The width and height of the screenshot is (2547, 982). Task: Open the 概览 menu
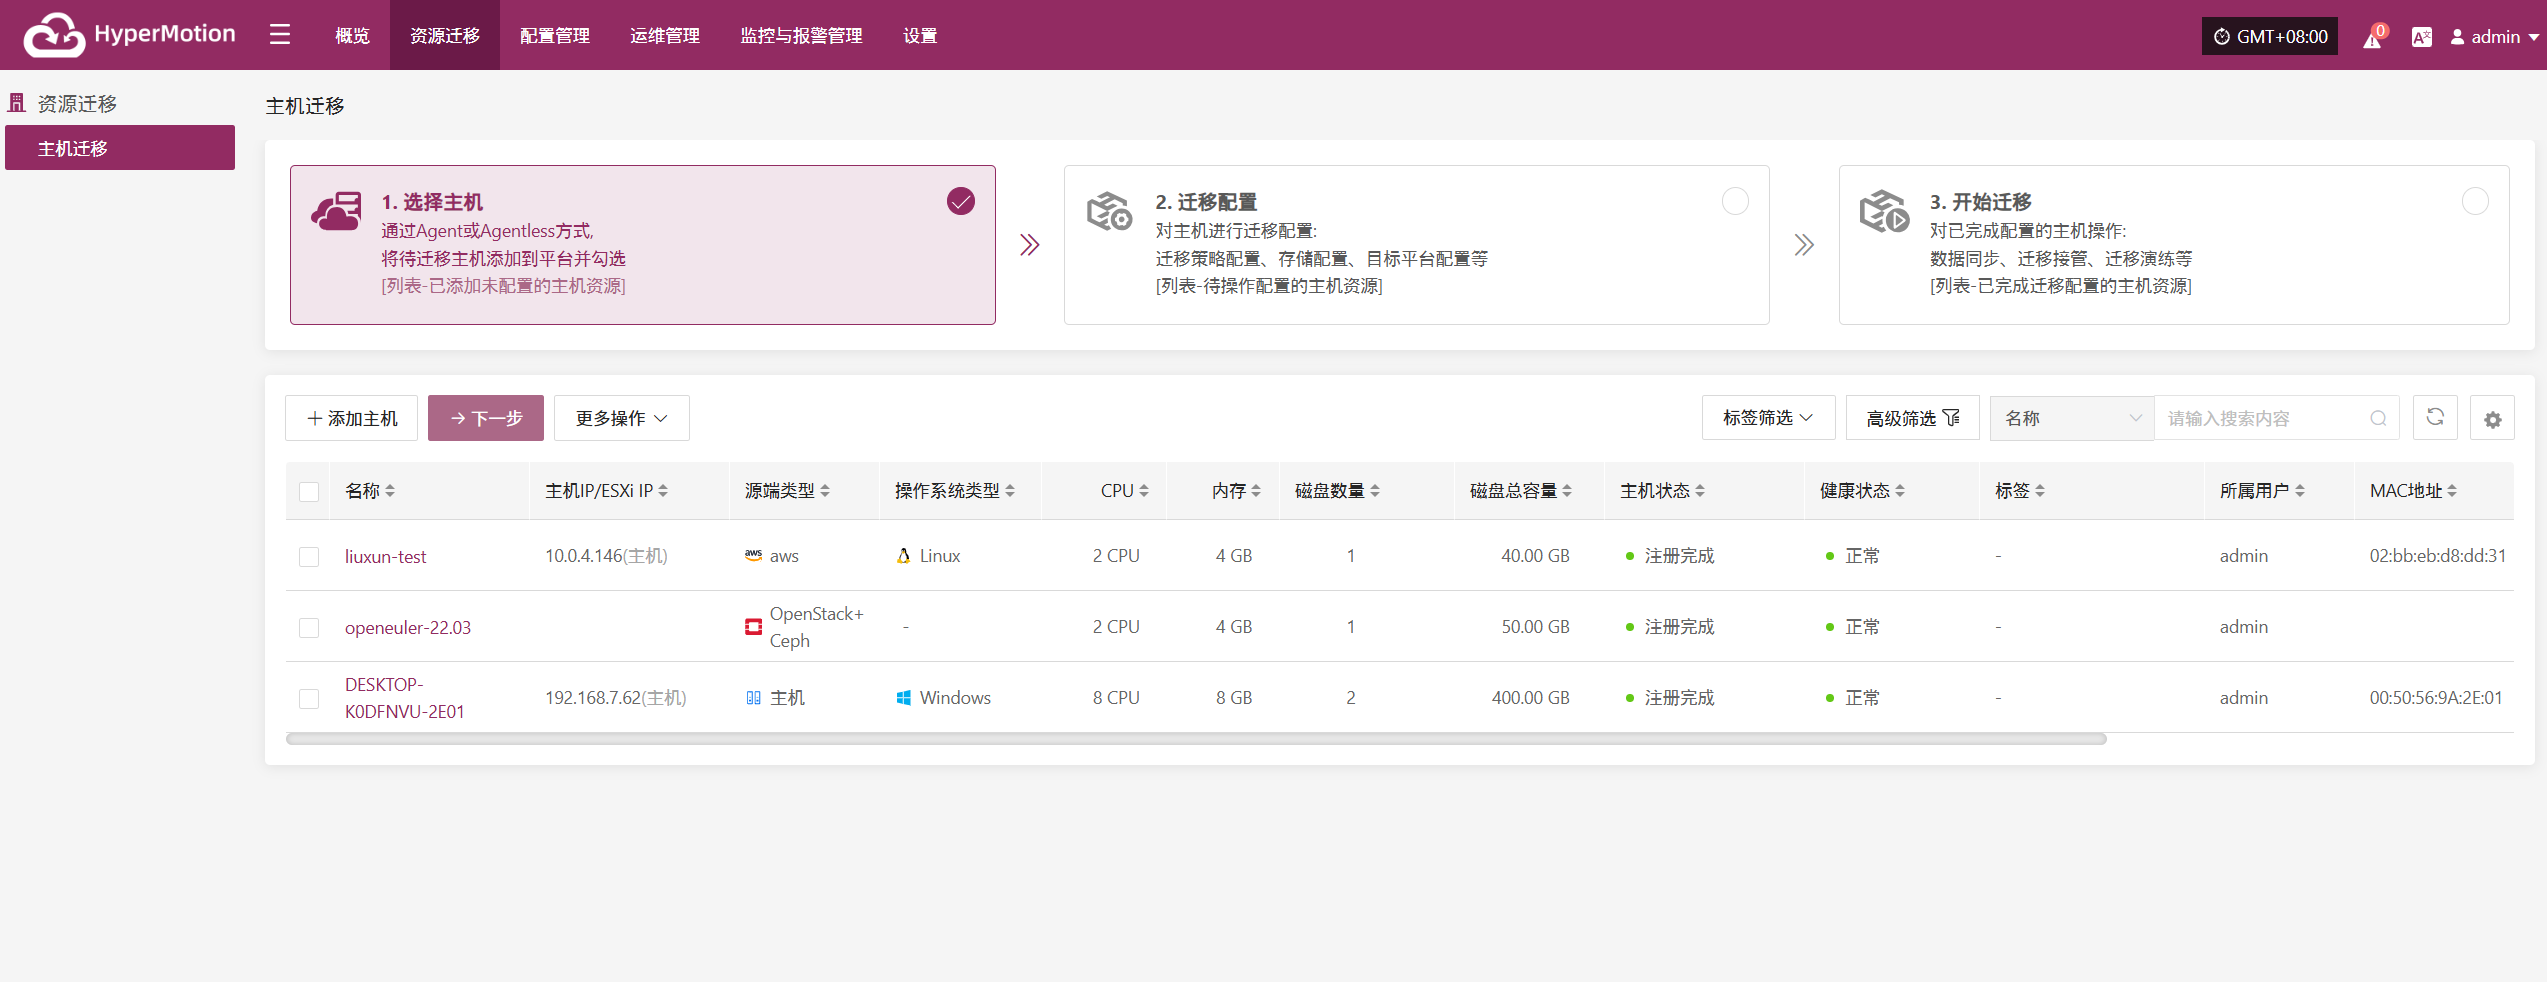pos(352,35)
